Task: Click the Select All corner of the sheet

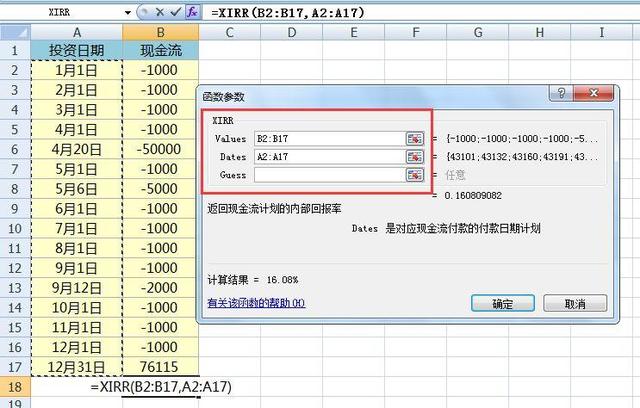Action: tap(16, 32)
